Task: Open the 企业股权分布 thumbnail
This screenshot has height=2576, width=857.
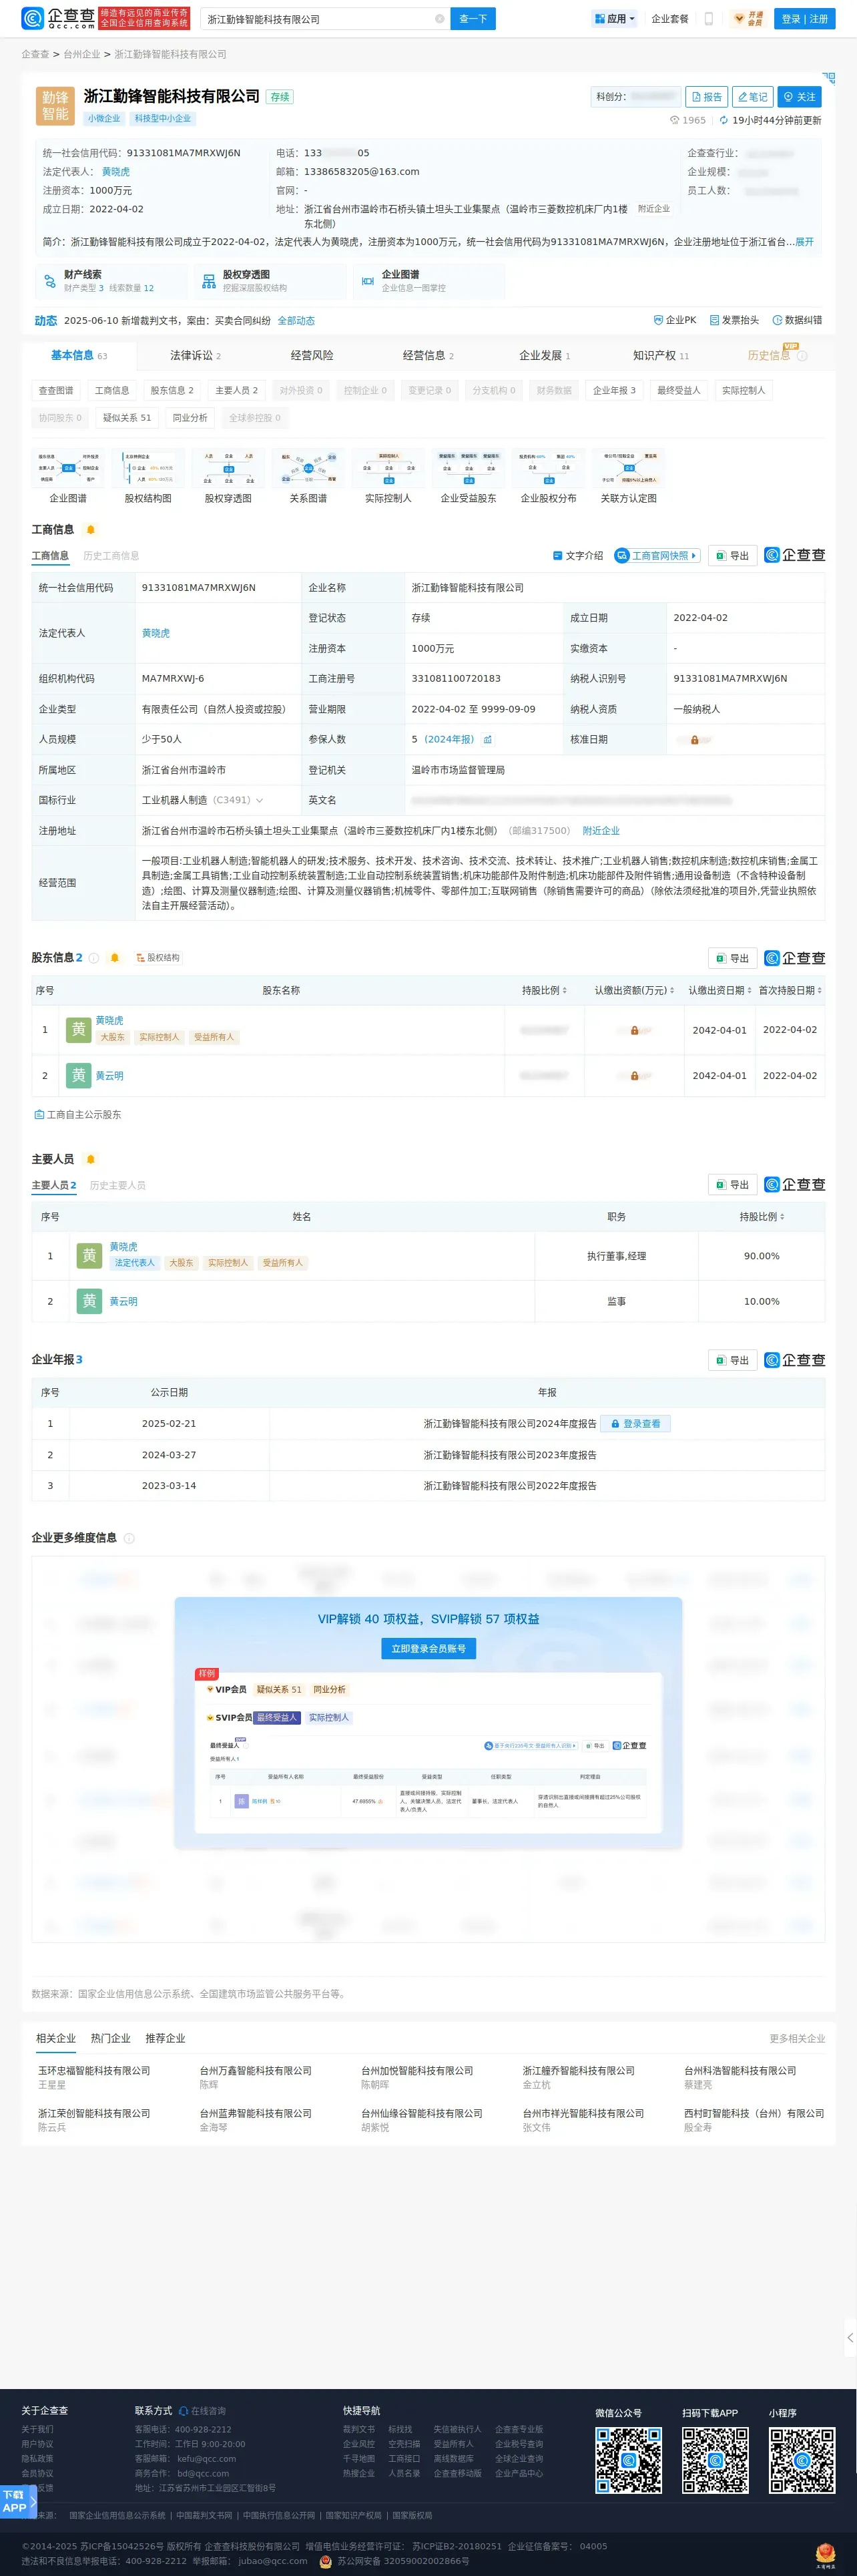Action: (548, 477)
